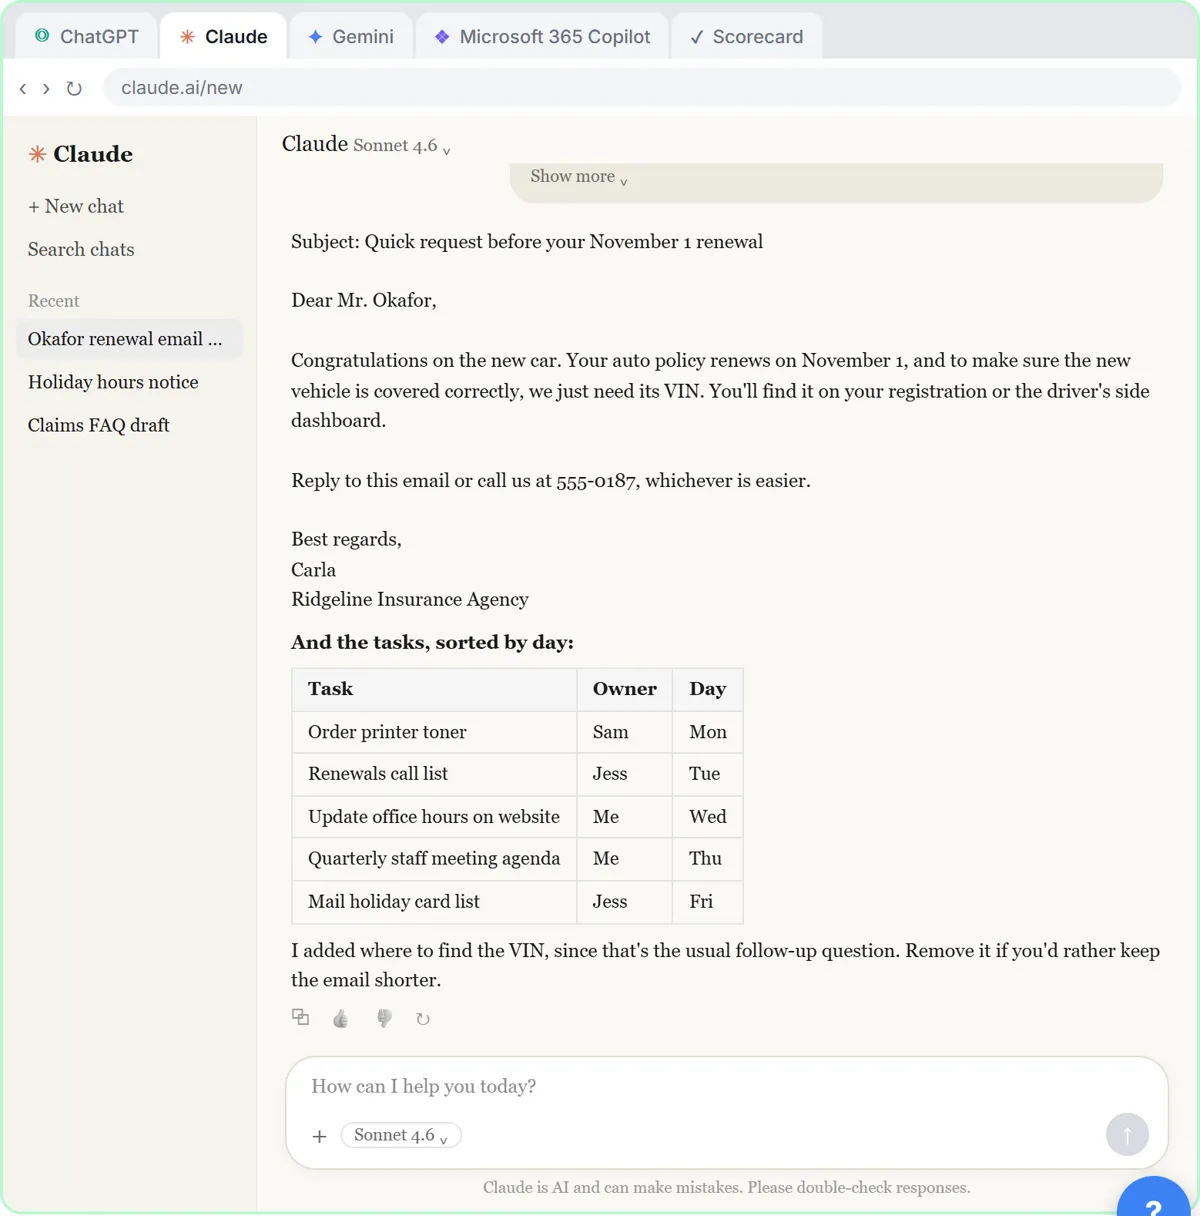Open the Scorecard tab
1200x1216 pixels.
click(747, 37)
